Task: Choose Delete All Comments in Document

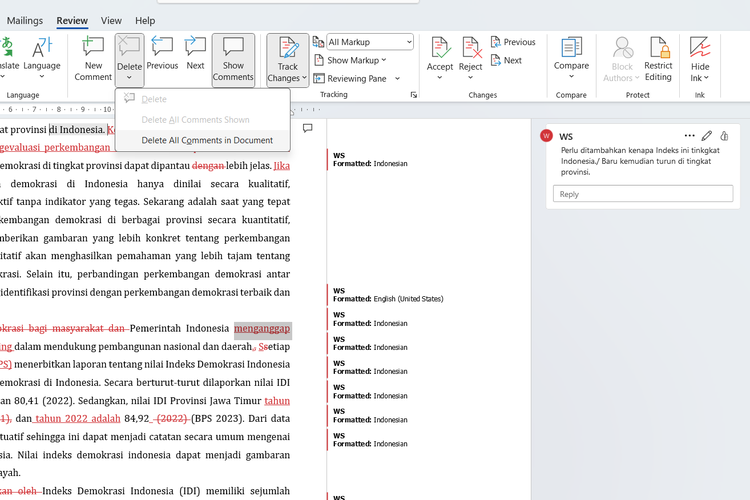Action: tap(203, 140)
